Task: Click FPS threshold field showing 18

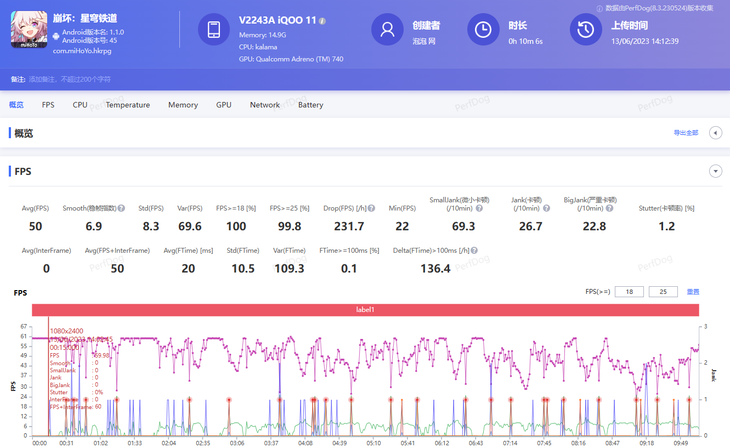Action: (x=629, y=292)
